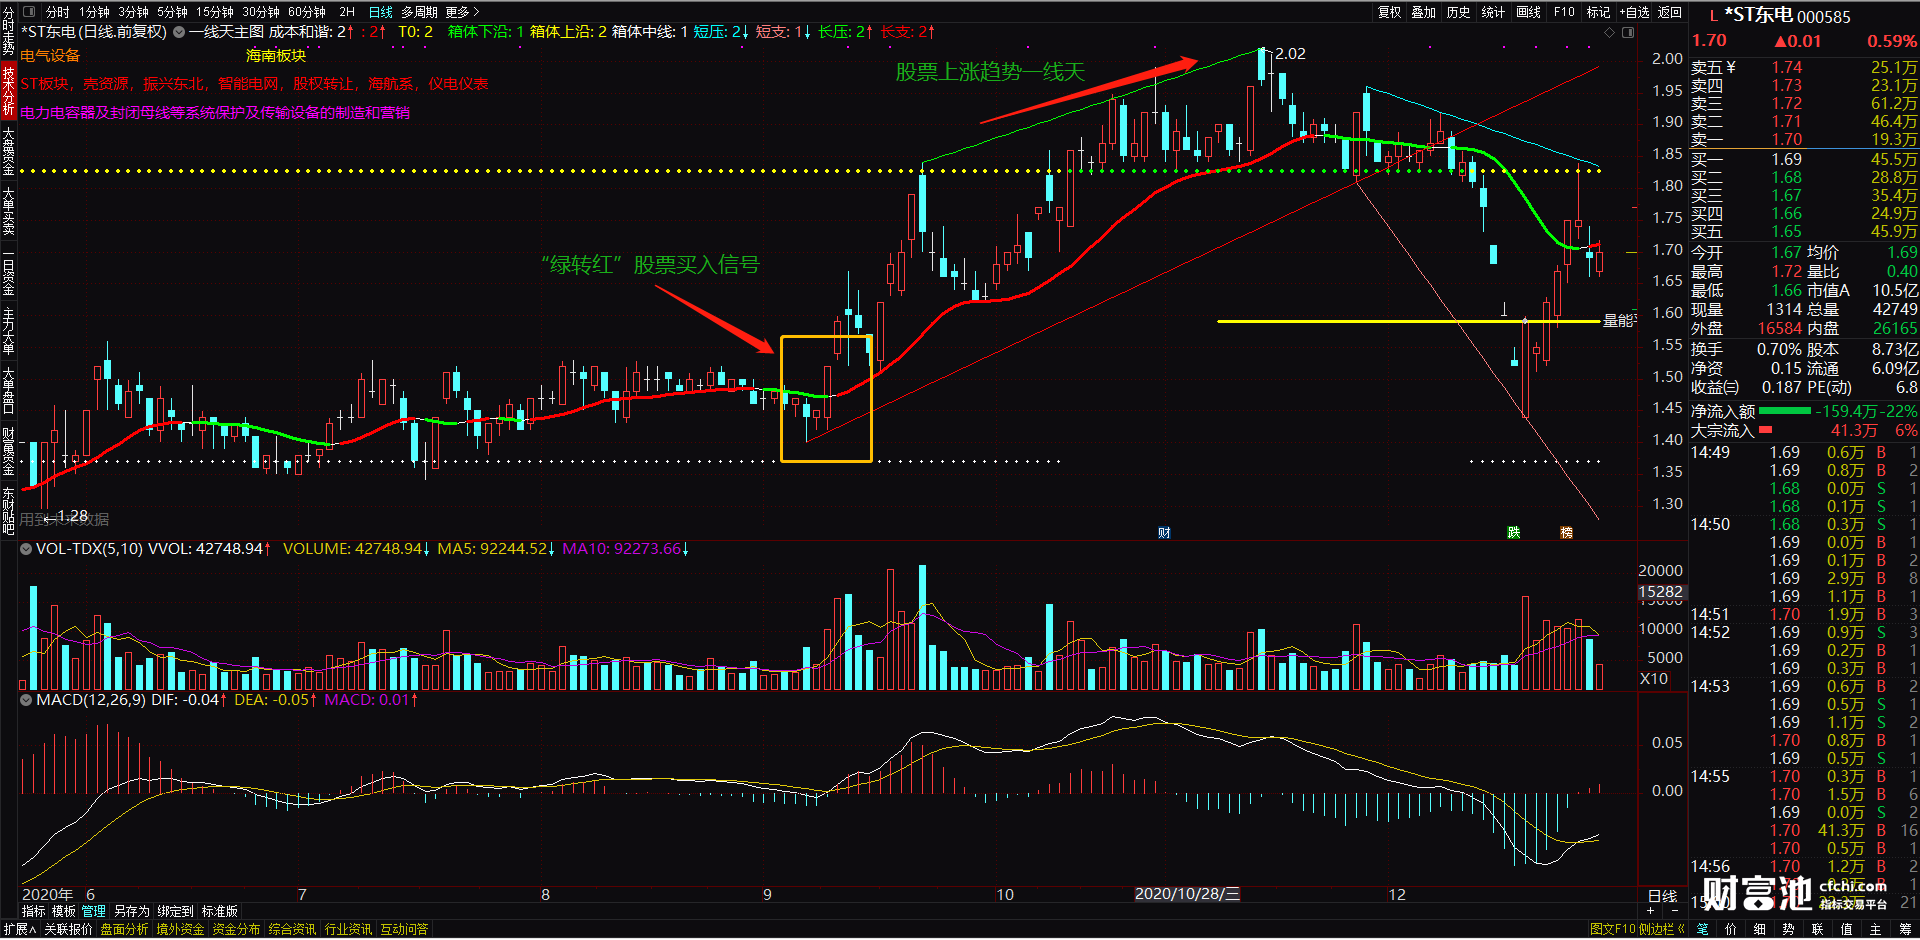Screen dimensions: 1920x940
Task: Switch to the 5分钟 period
Action: tap(172, 12)
